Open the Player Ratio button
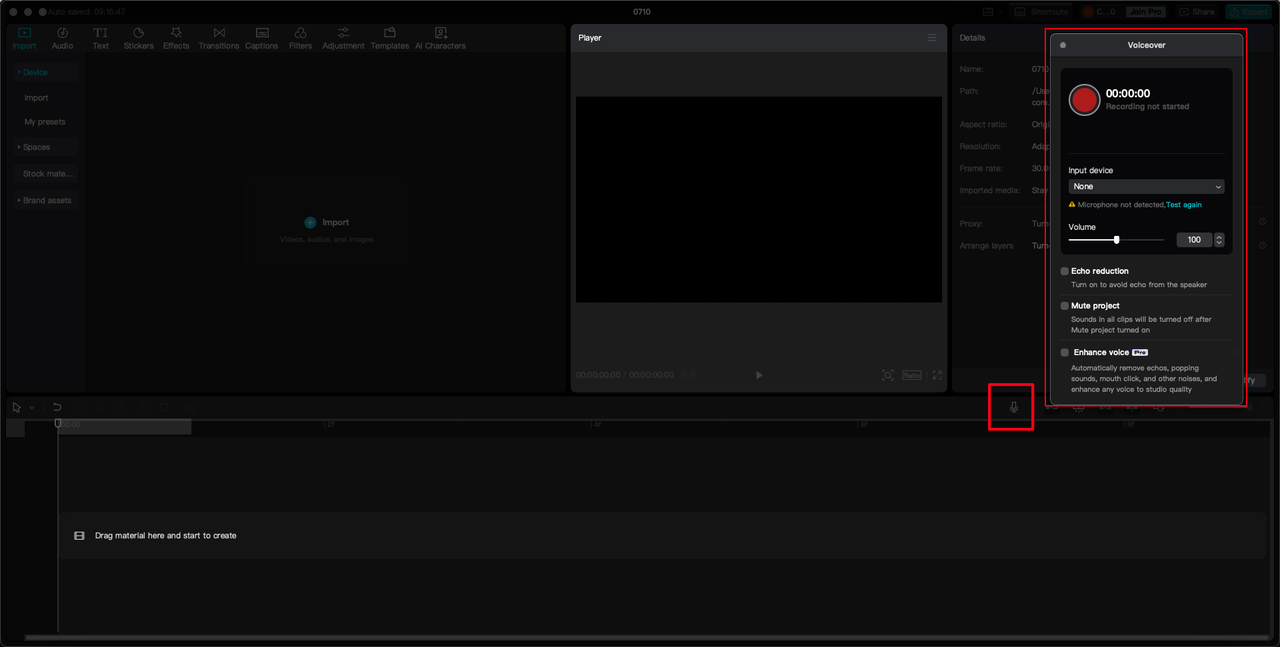1280x647 pixels. click(911, 375)
